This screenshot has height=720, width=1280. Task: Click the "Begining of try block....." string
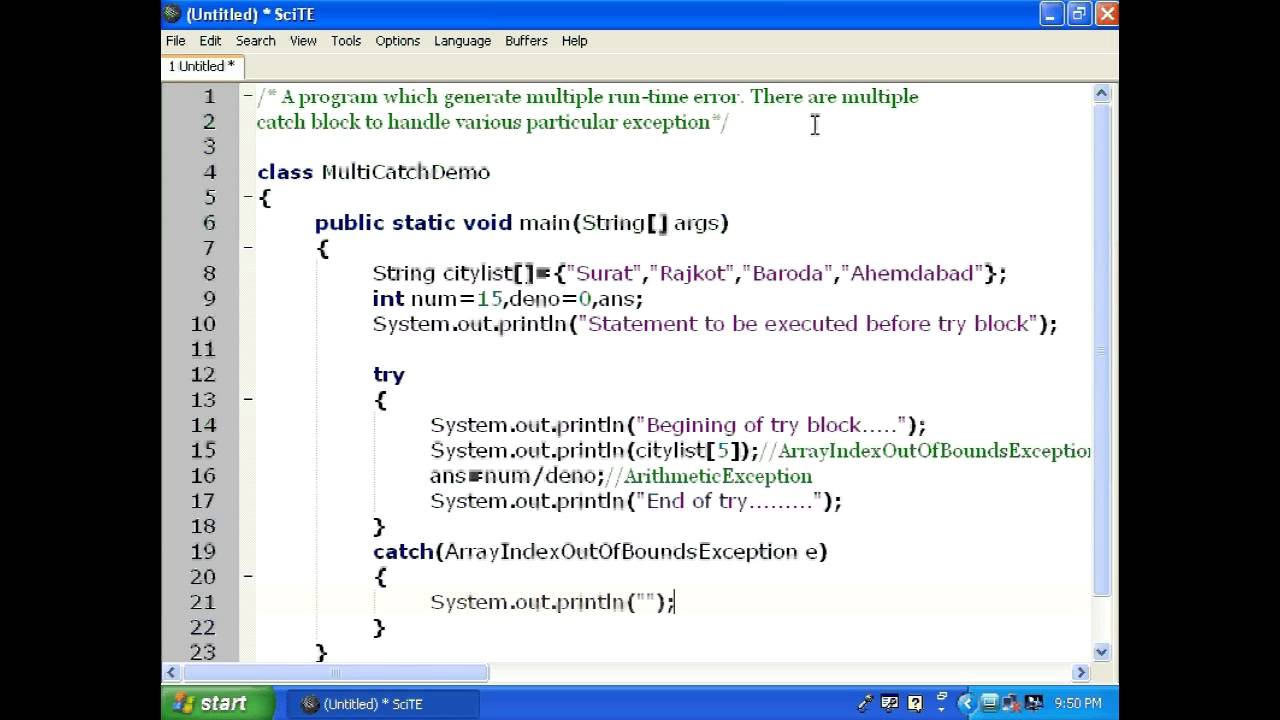[x=771, y=425]
